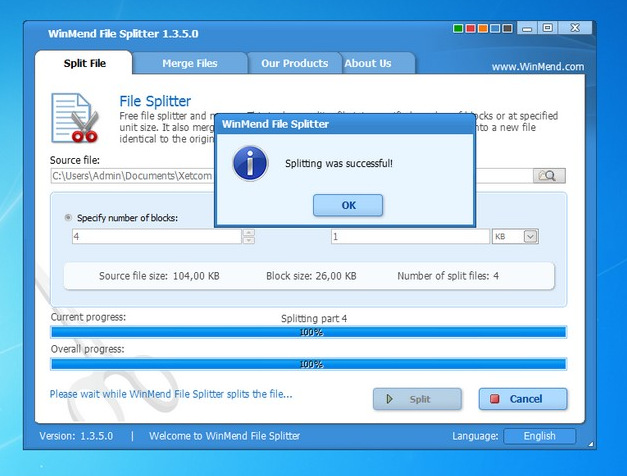Click the window resize grip icon
This screenshot has width=627, height=476.
tap(591, 444)
